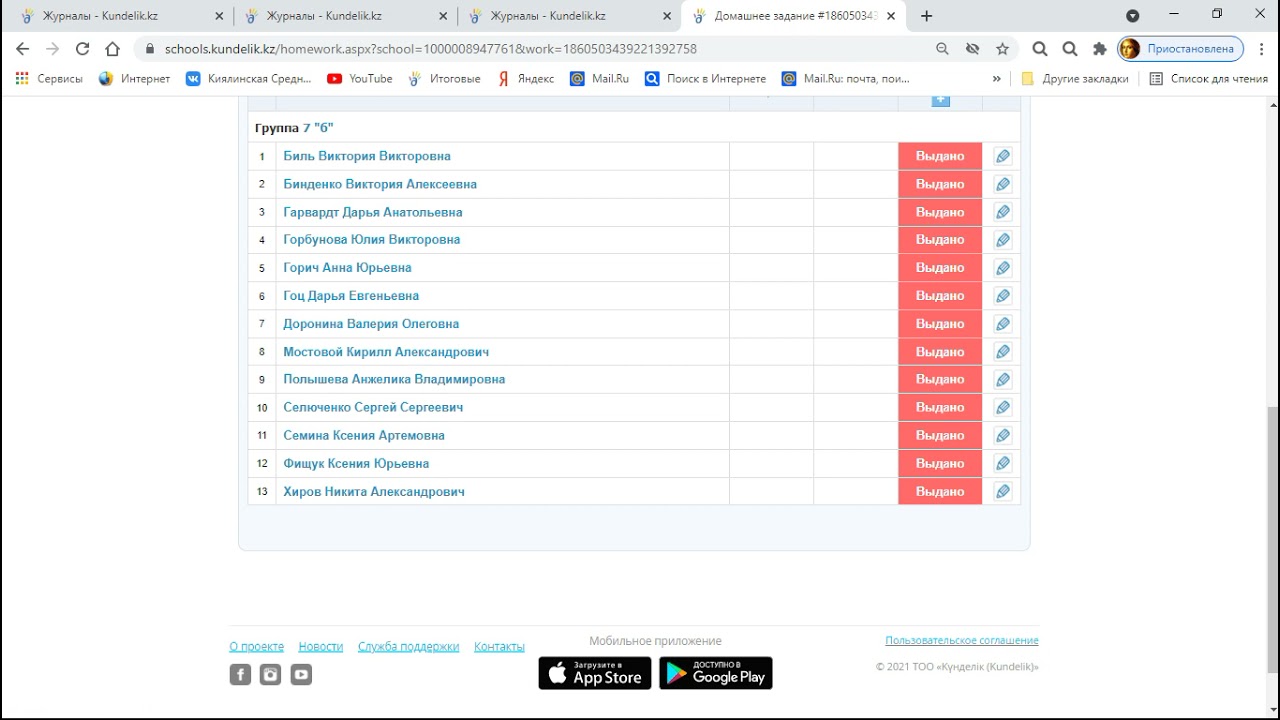Image resolution: width=1280 pixels, height=720 pixels.
Task: Open the Контакты footer link
Action: coord(499,647)
